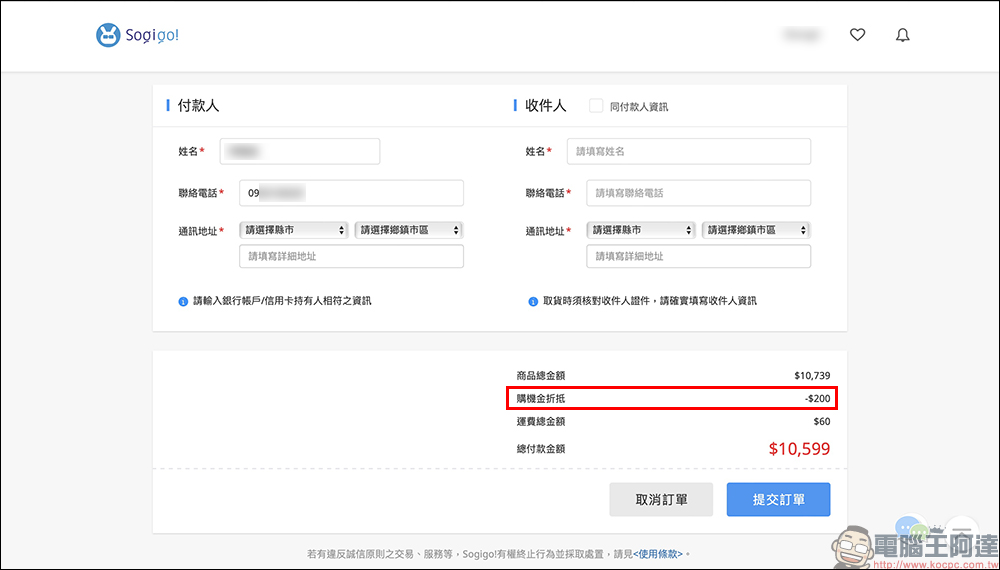Open the recipient 請選擇鄉鎮市區 dropdown

(x=756, y=230)
